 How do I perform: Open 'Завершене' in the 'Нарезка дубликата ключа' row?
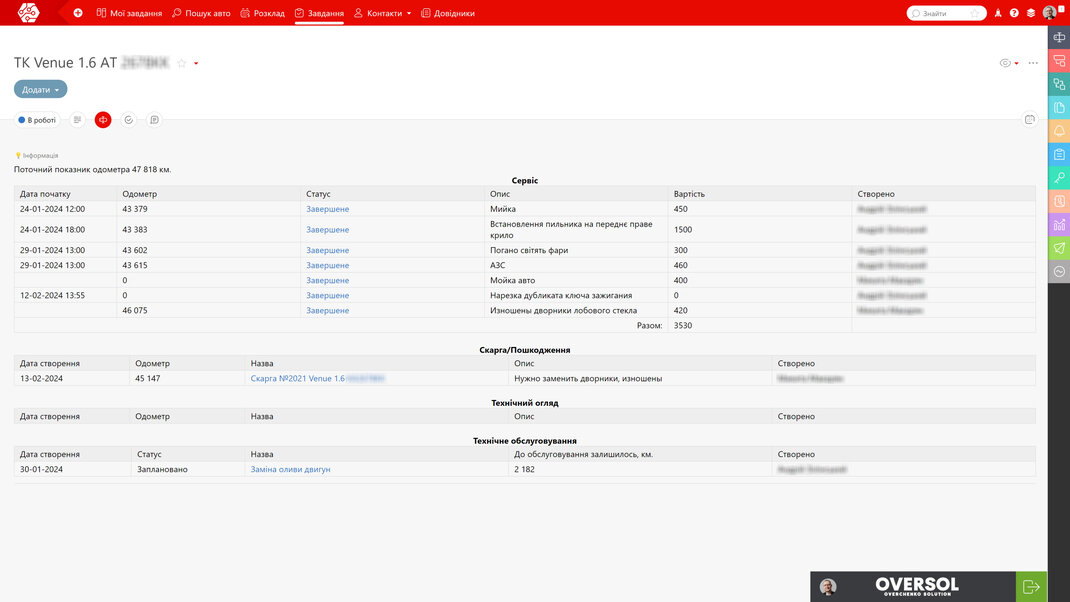[x=328, y=295]
